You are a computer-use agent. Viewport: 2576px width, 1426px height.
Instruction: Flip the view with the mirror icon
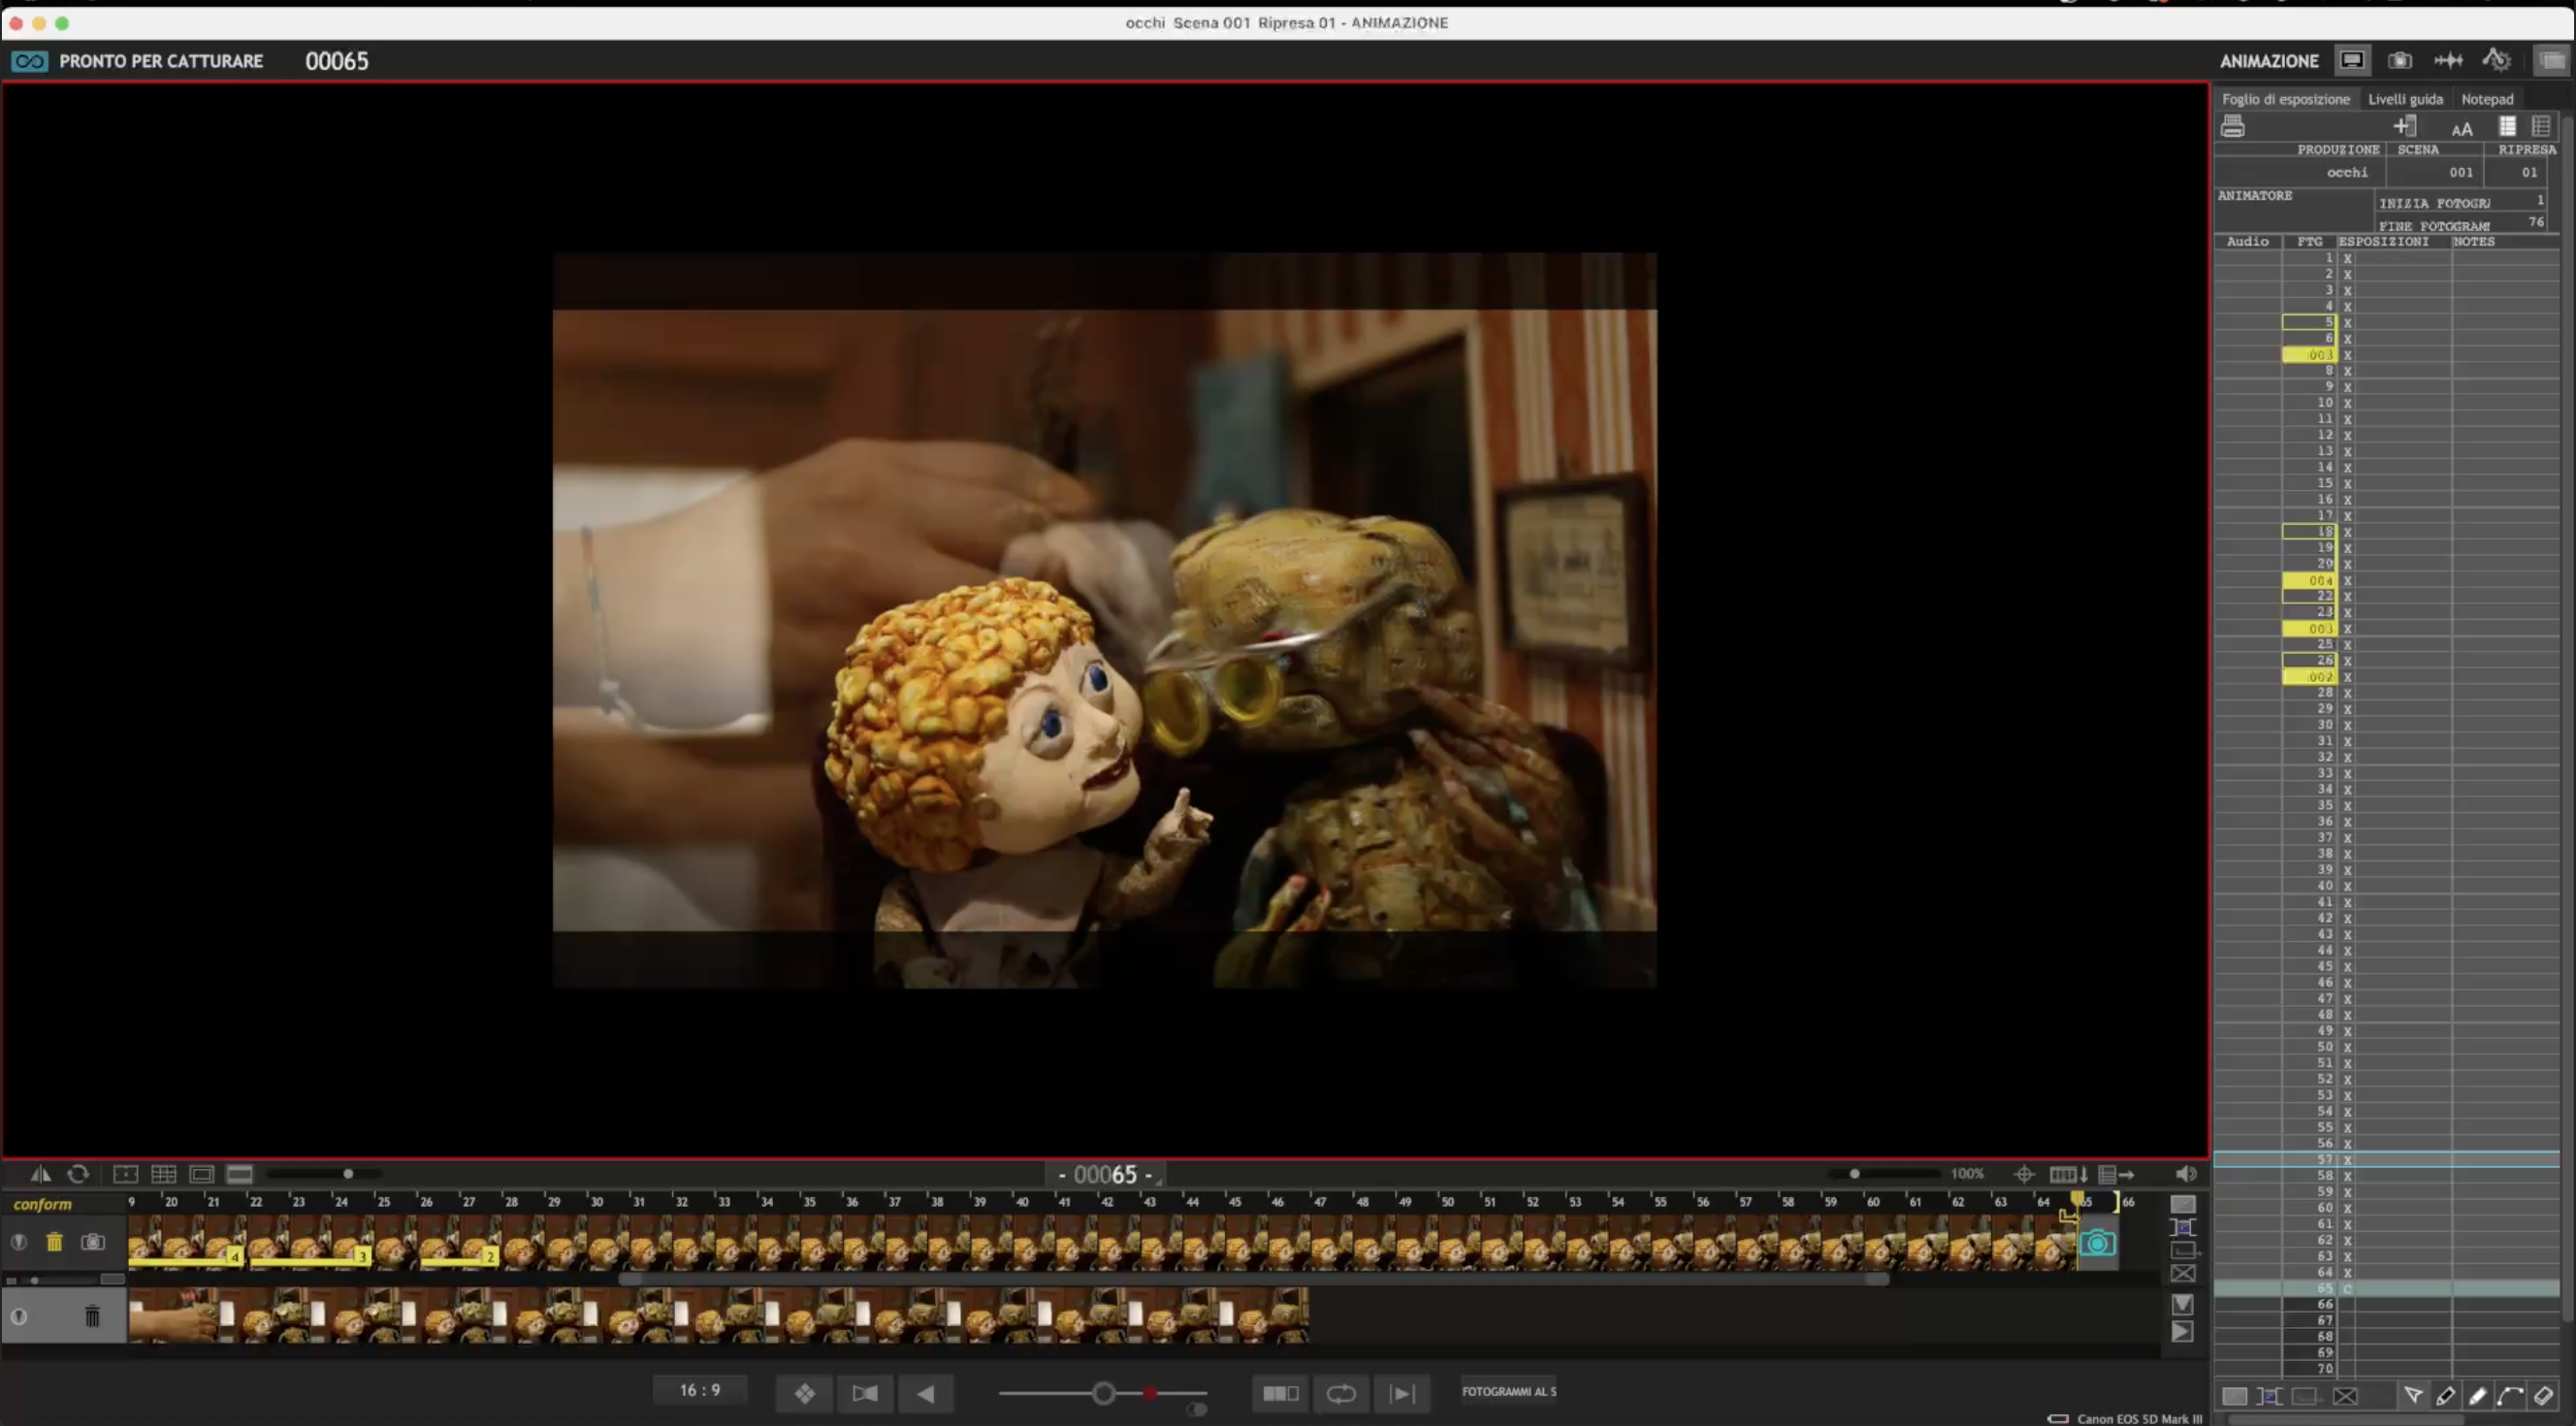[x=40, y=1173]
